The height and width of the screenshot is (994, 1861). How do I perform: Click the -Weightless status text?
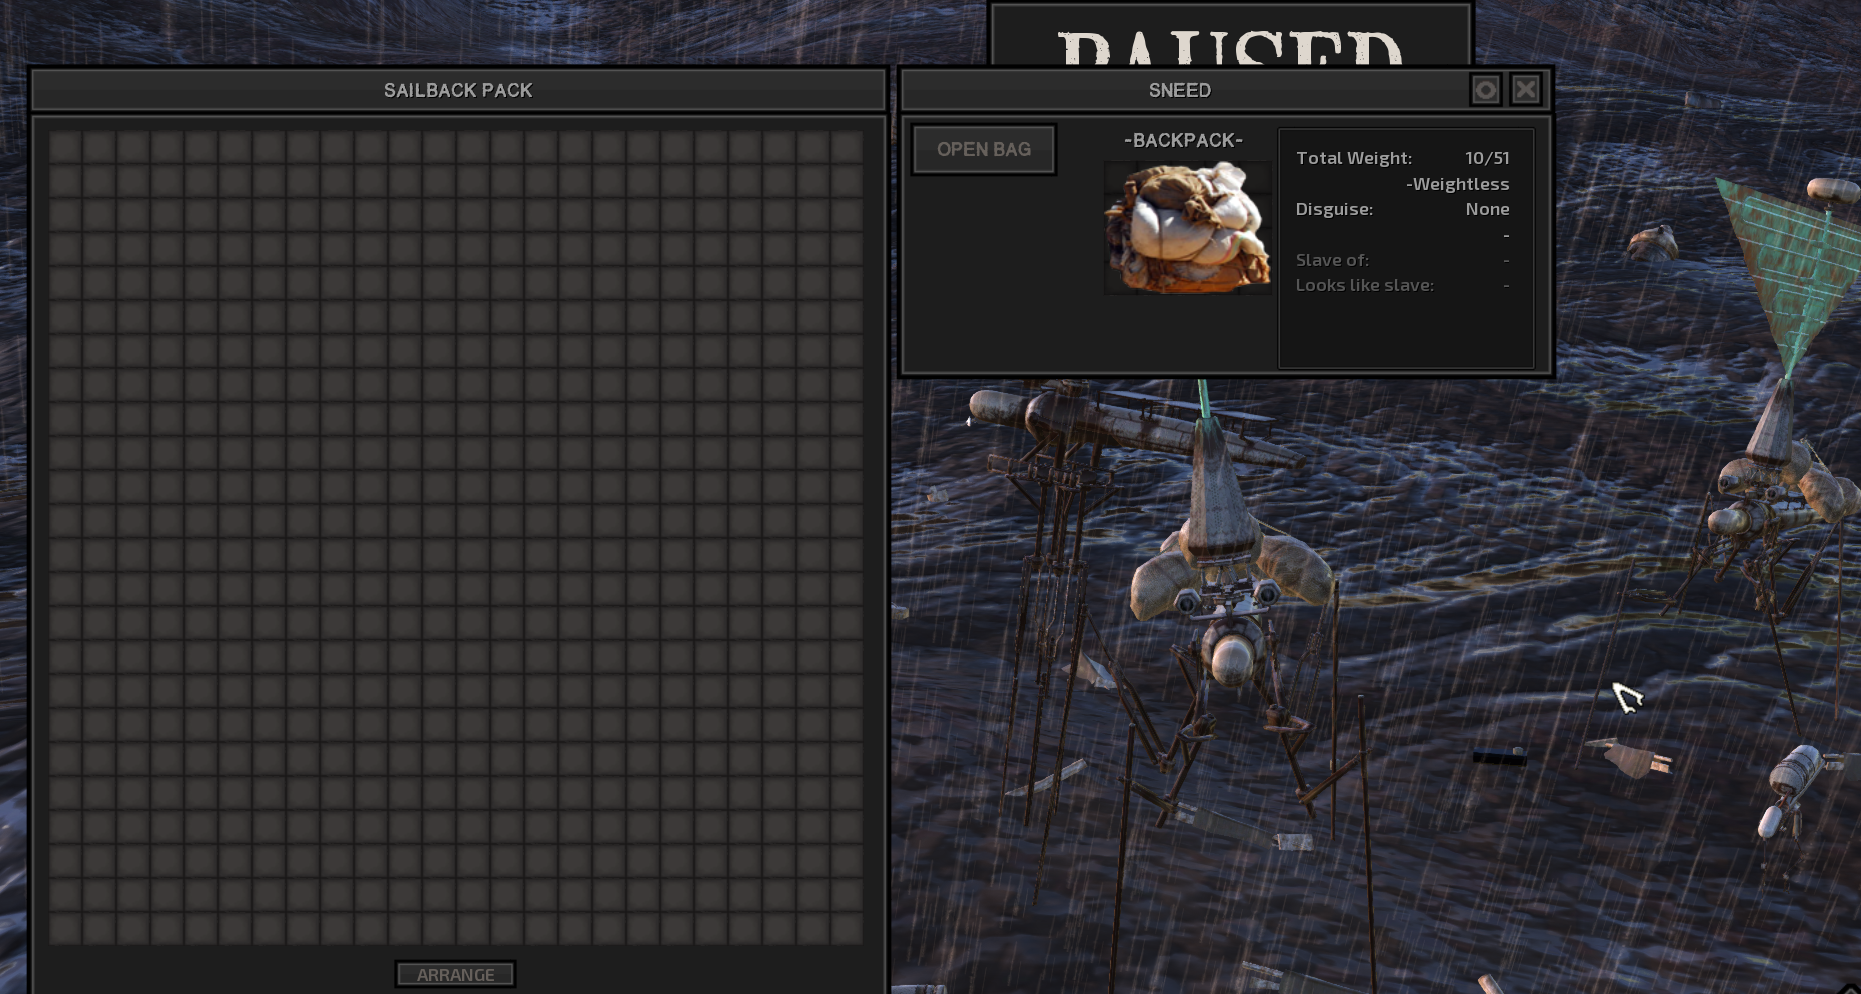tap(1458, 184)
